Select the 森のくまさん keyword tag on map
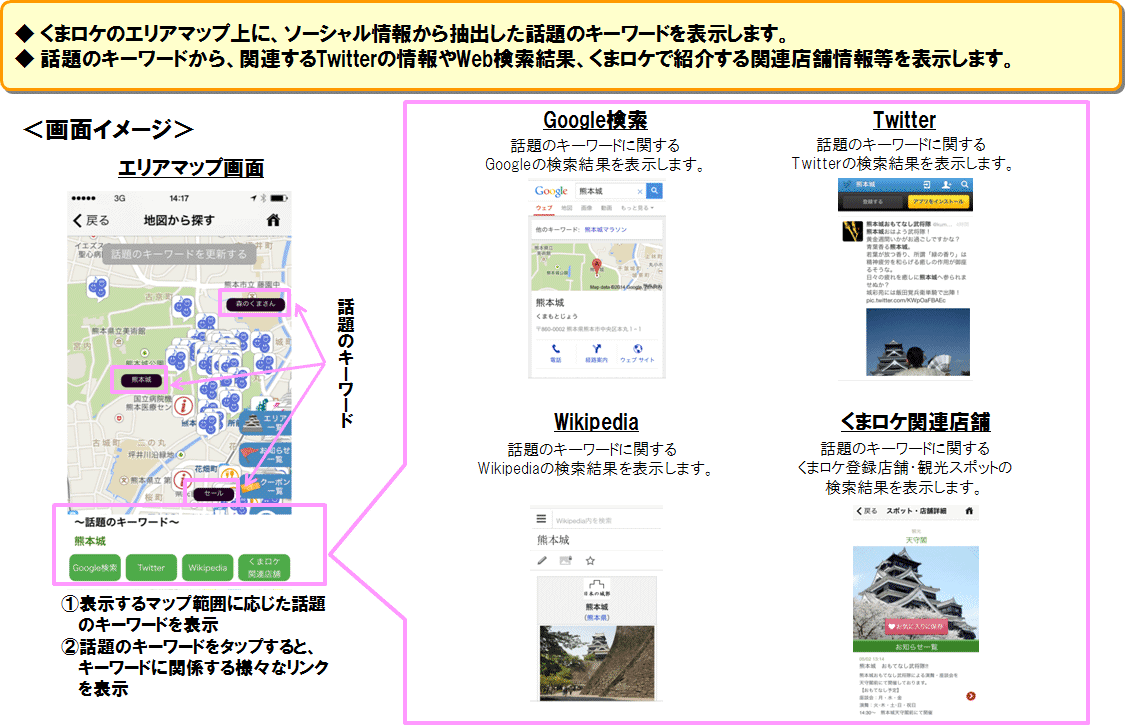Viewport: 1125px width, 725px height. point(255,304)
